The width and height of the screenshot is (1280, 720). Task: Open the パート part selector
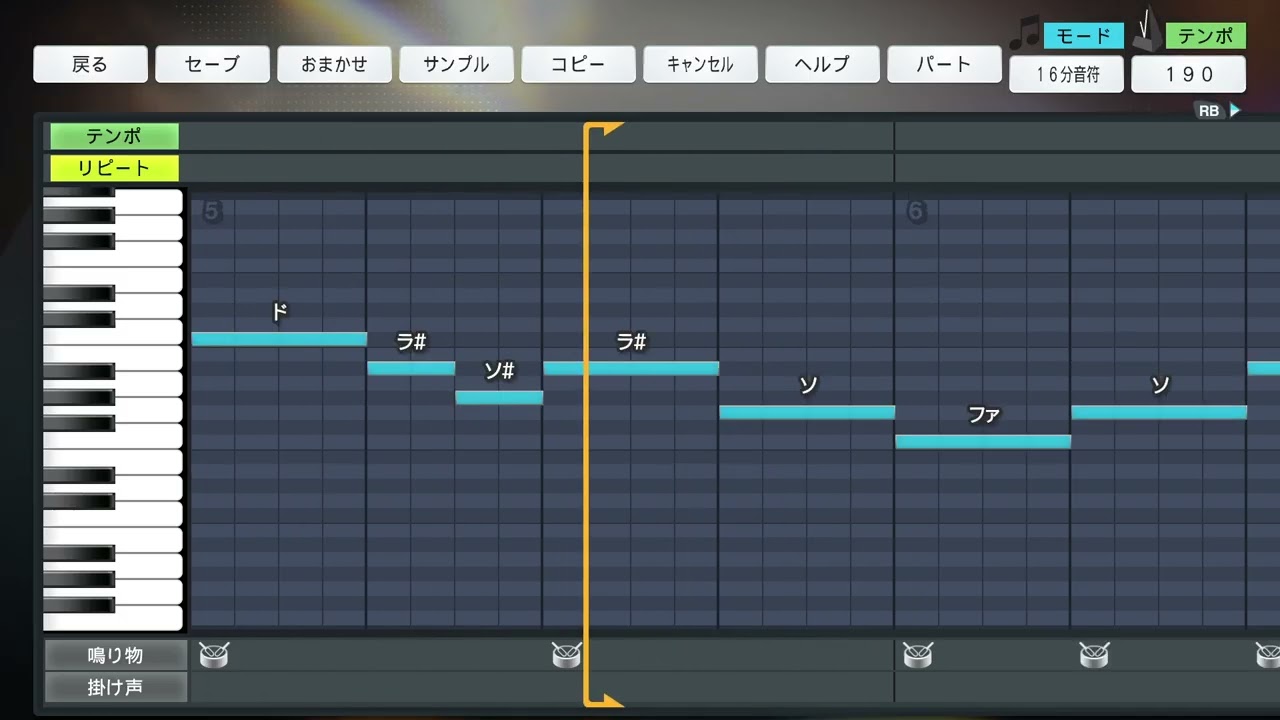944,64
